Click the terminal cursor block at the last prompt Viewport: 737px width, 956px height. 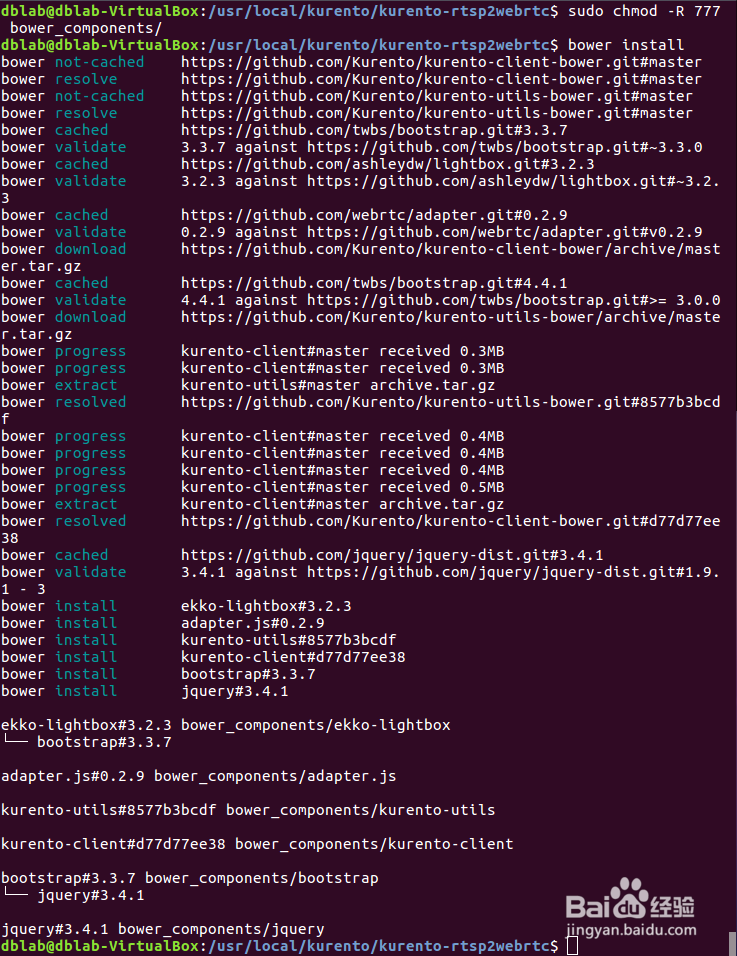coord(572,946)
